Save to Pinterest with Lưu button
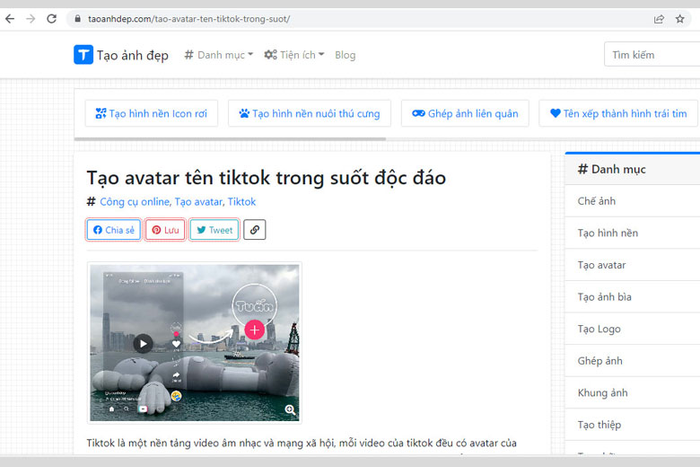 coord(165,229)
